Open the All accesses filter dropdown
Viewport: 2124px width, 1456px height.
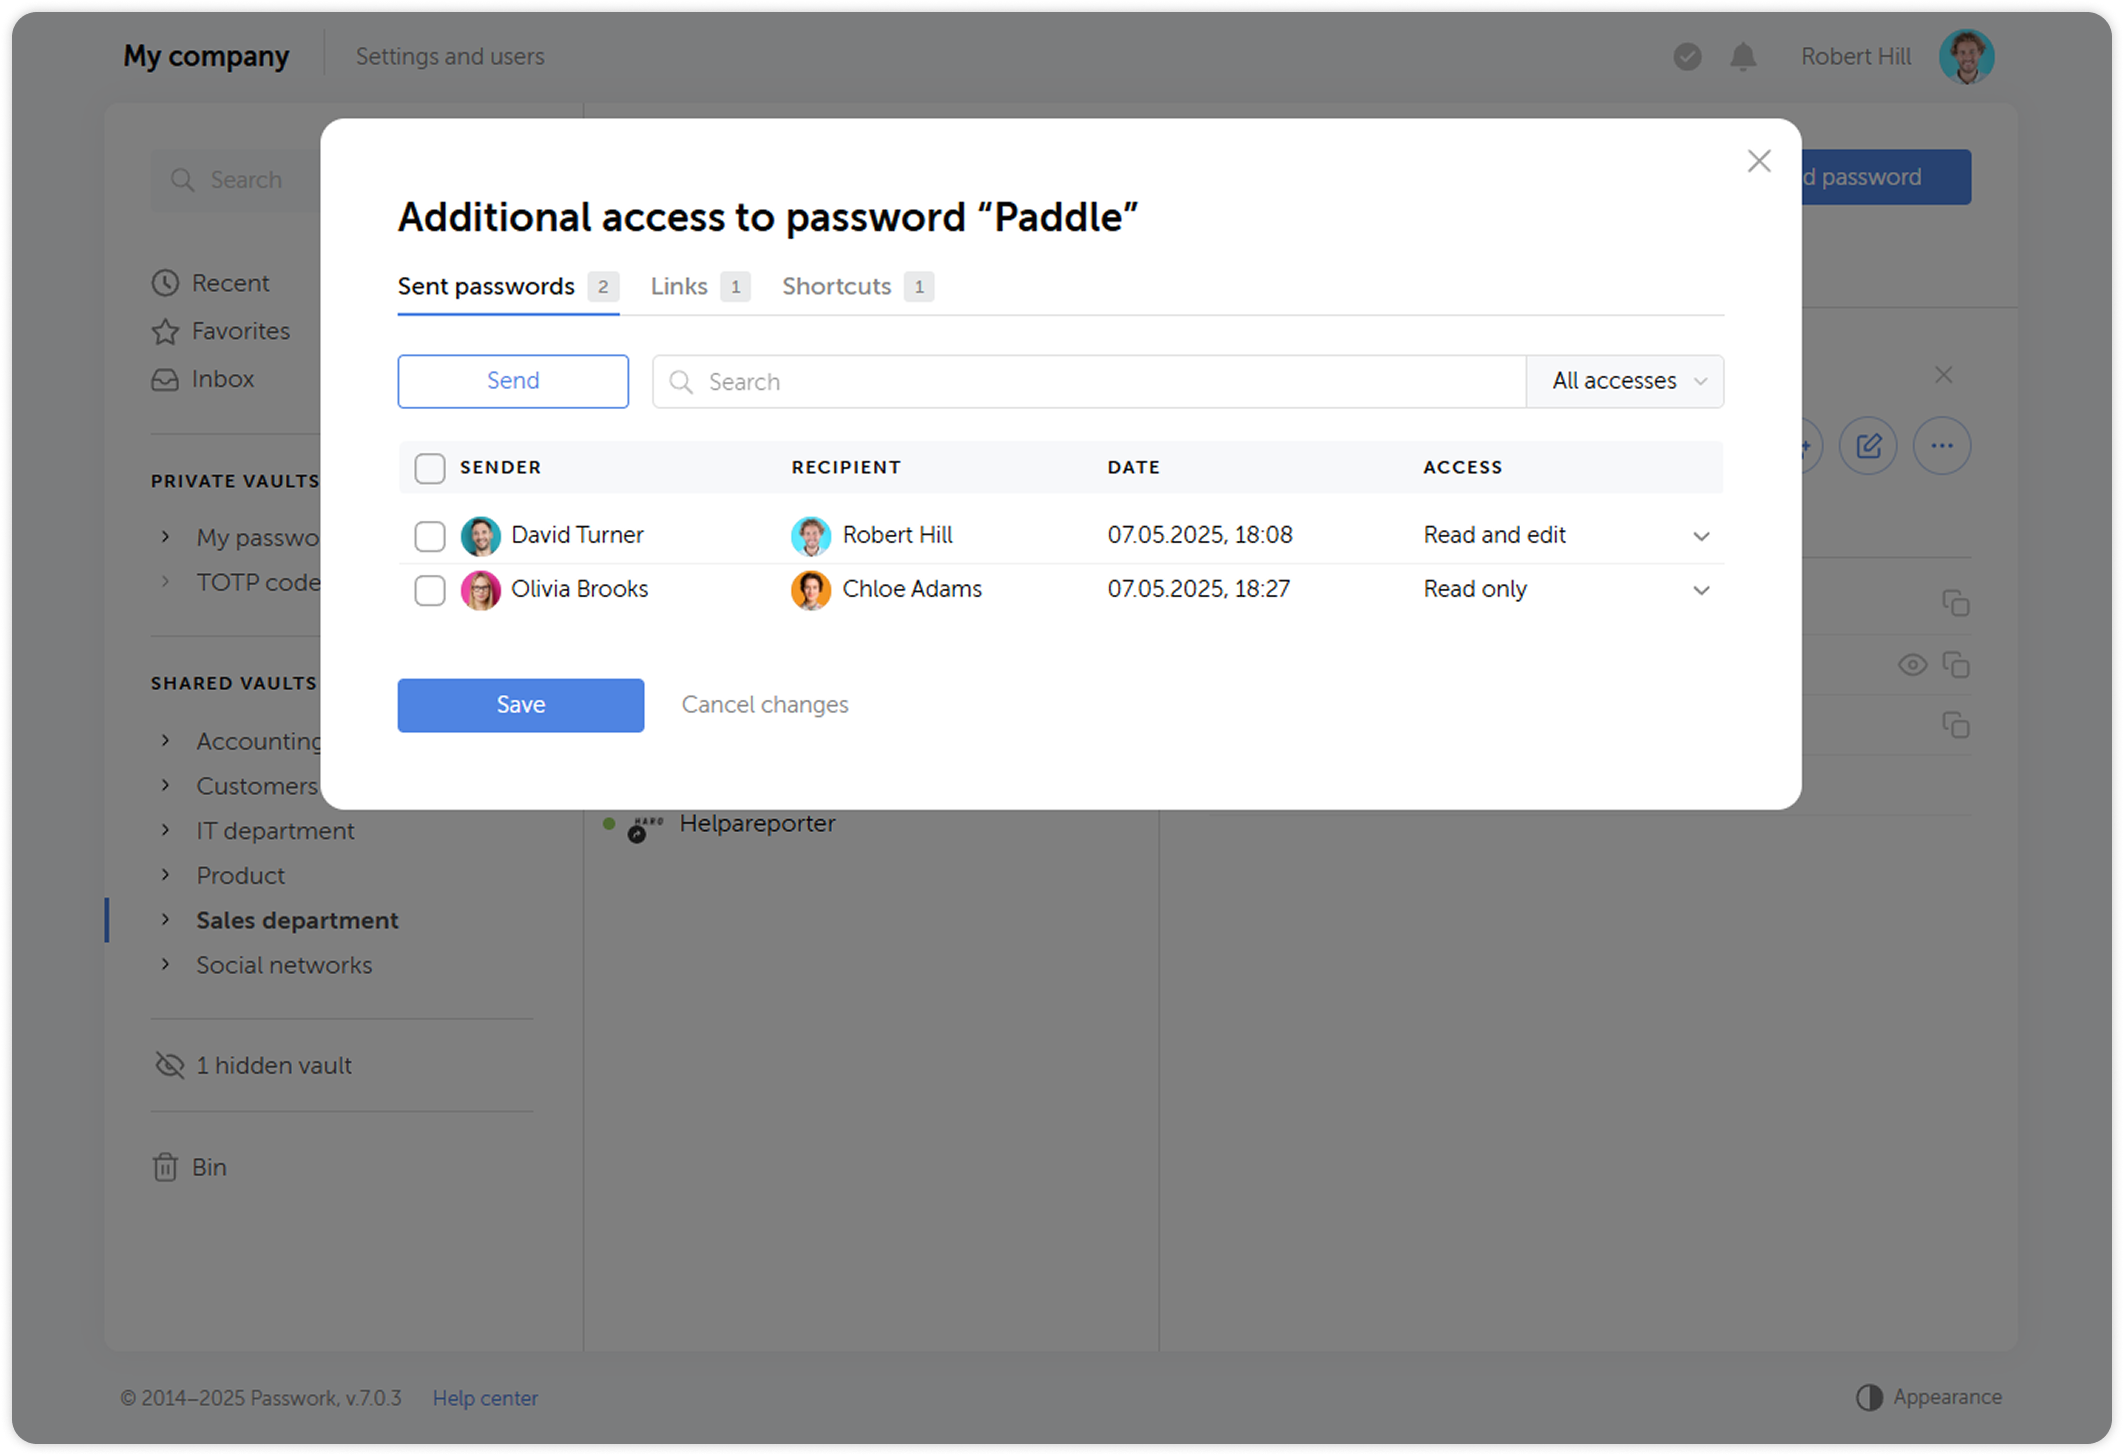[x=1624, y=381]
